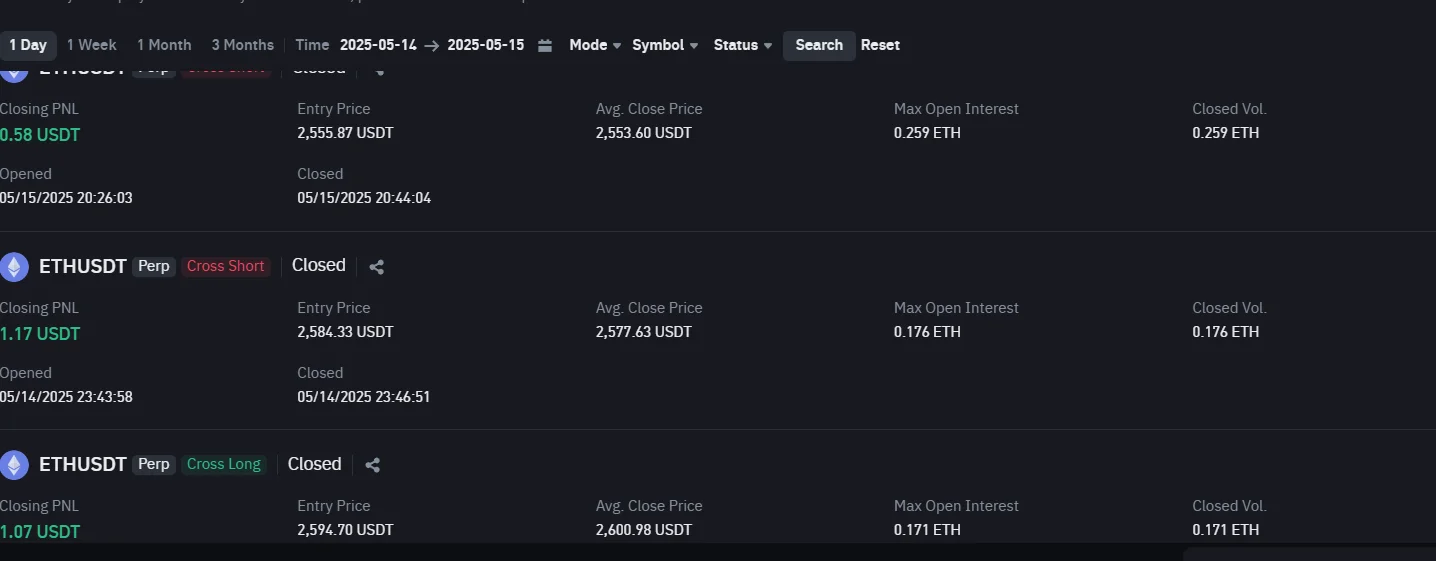The image size is (1436, 561).
Task: Switch to the 1 Week range
Action: tap(92, 45)
